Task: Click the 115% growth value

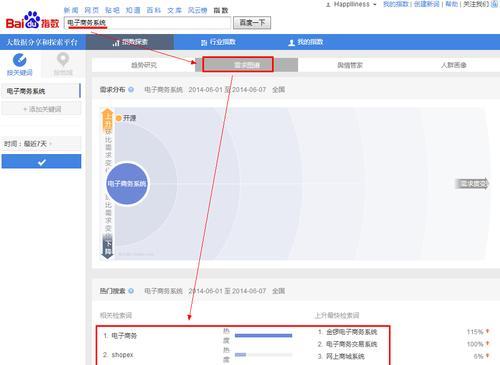Action: 475,332
